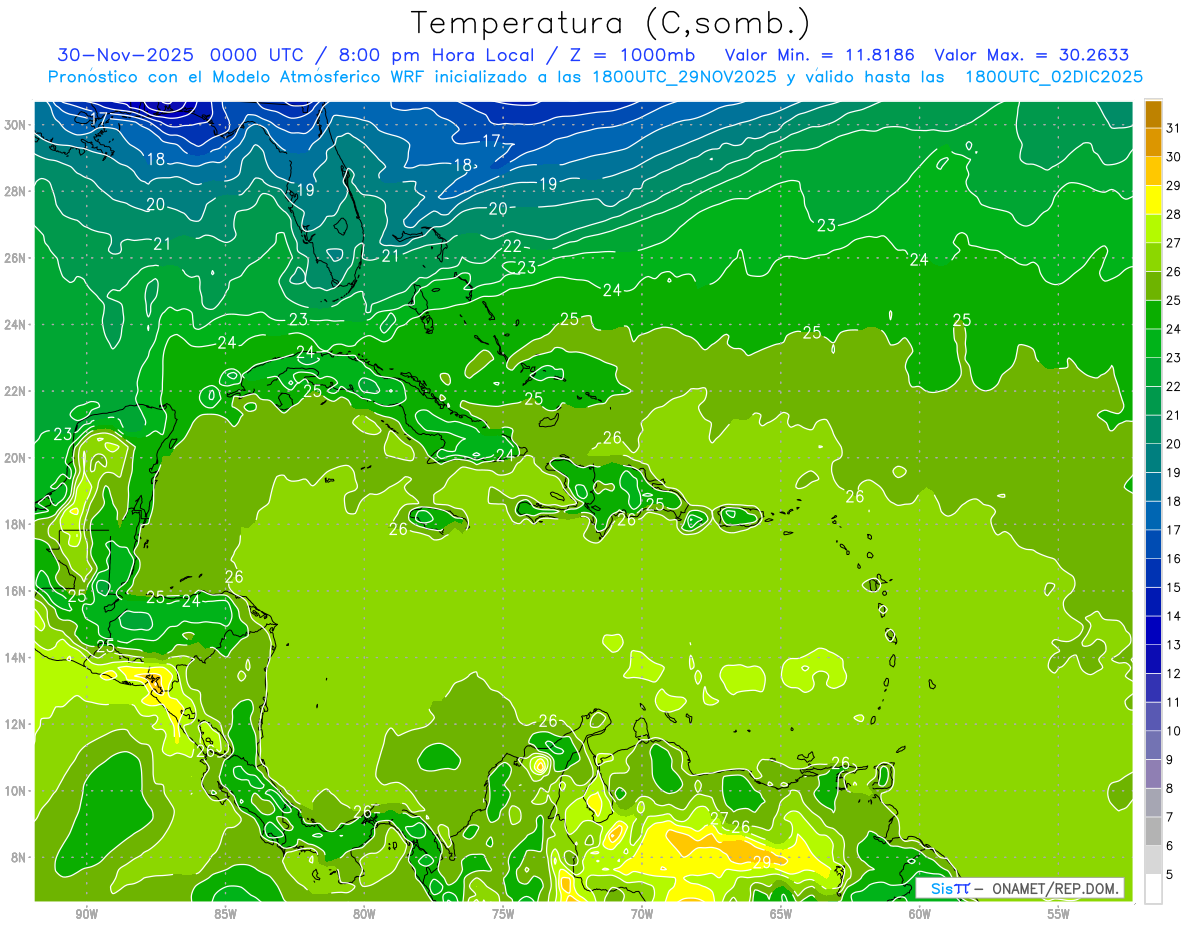This screenshot has height=927, width=1200.
Task: Click the "22" contour label on map
Action: tap(512, 246)
